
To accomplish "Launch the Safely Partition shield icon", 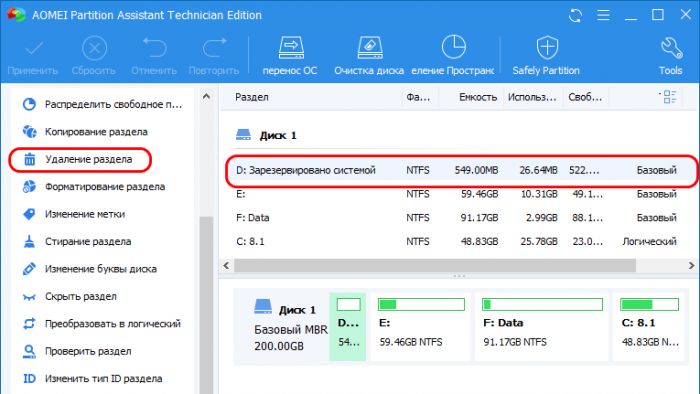I will pos(547,48).
